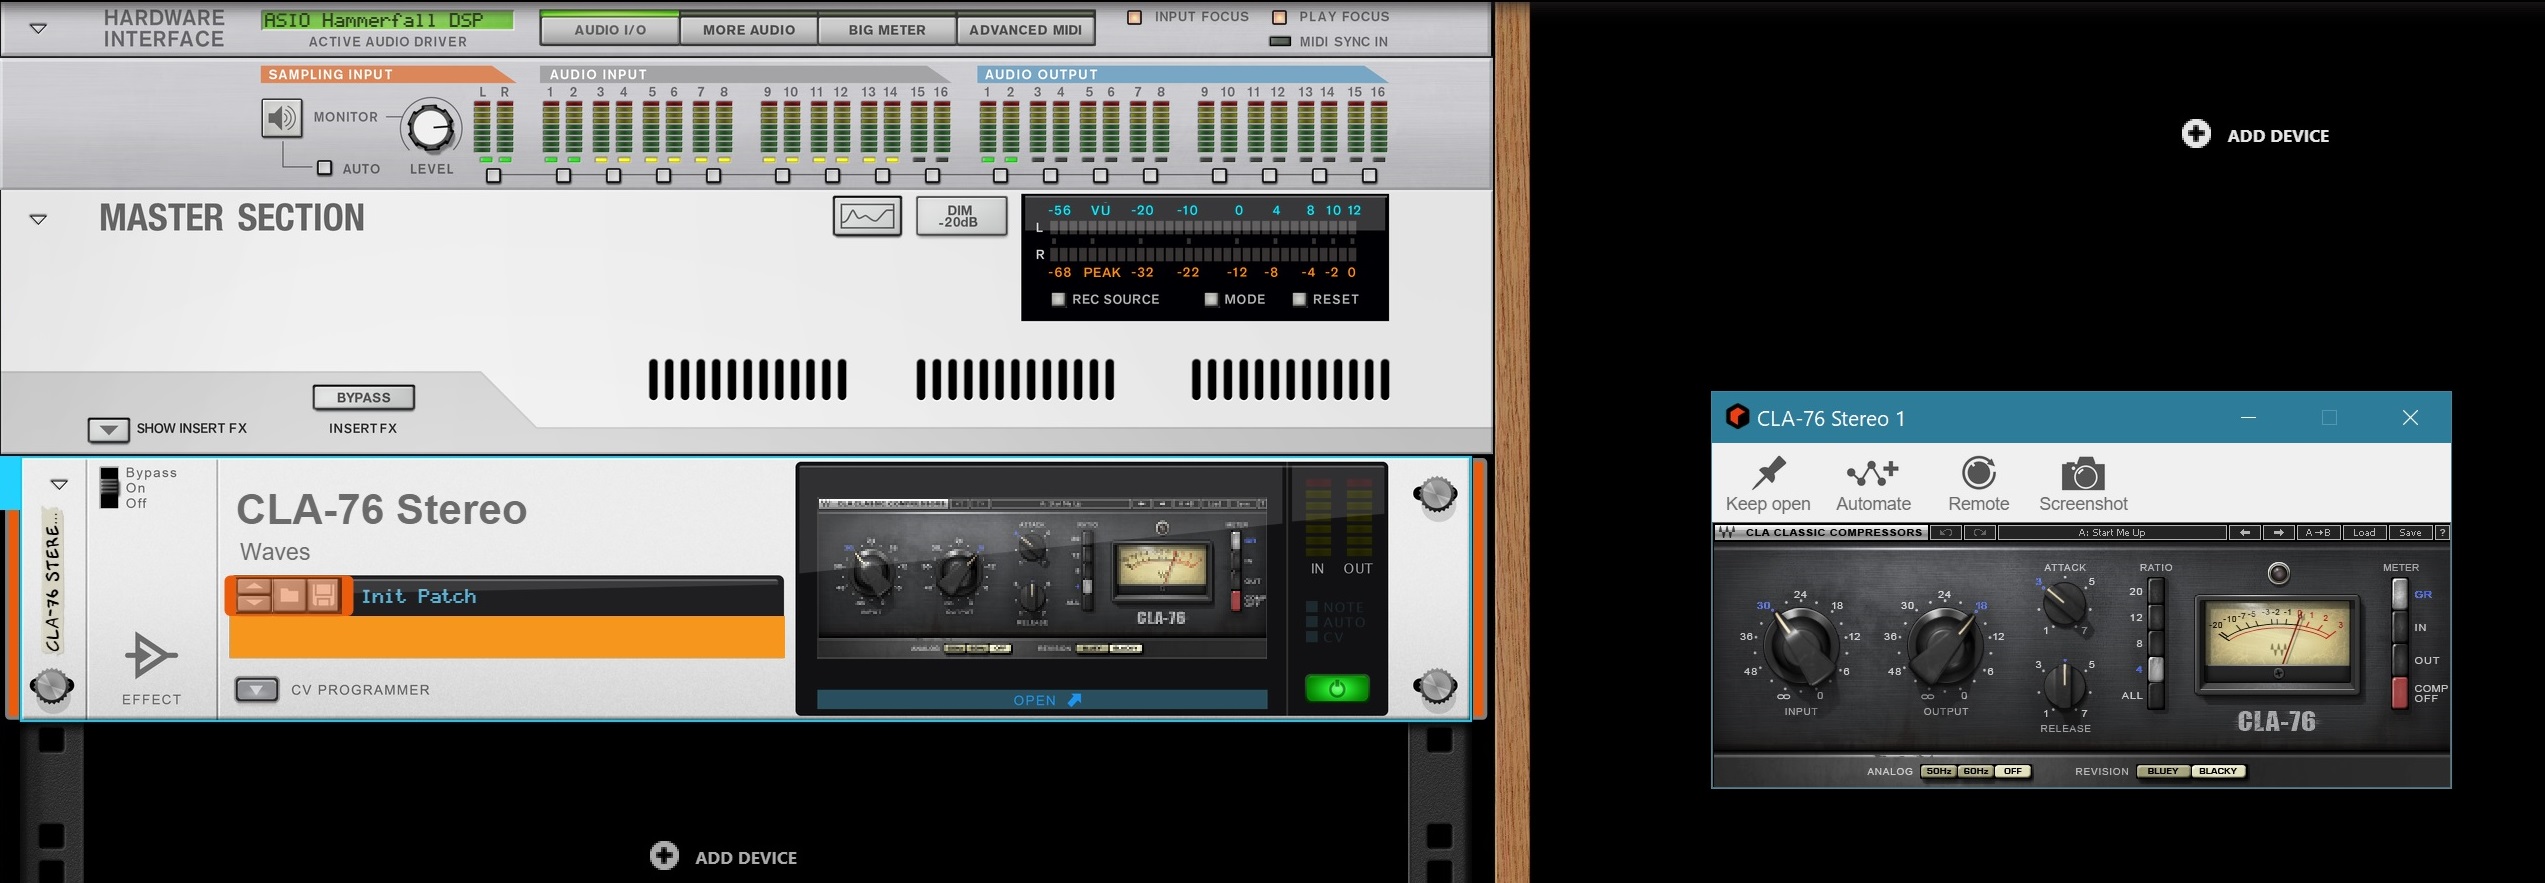Click the Master Section spectrum EQ graph button
Viewport: 2545px width, 883px height.
point(867,216)
